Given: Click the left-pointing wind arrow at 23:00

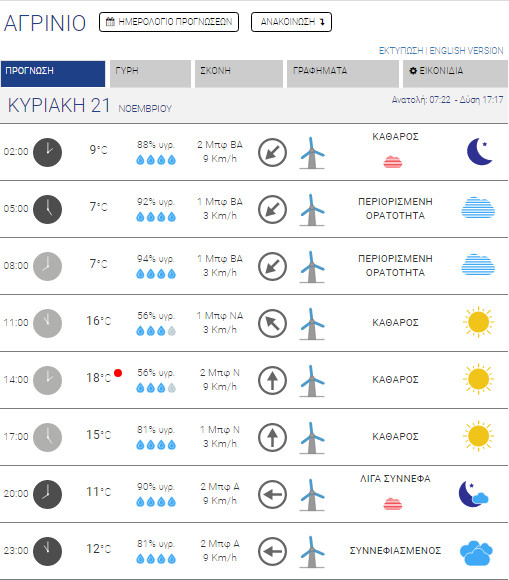Looking at the screenshot, I should click(x=272, y=551).
